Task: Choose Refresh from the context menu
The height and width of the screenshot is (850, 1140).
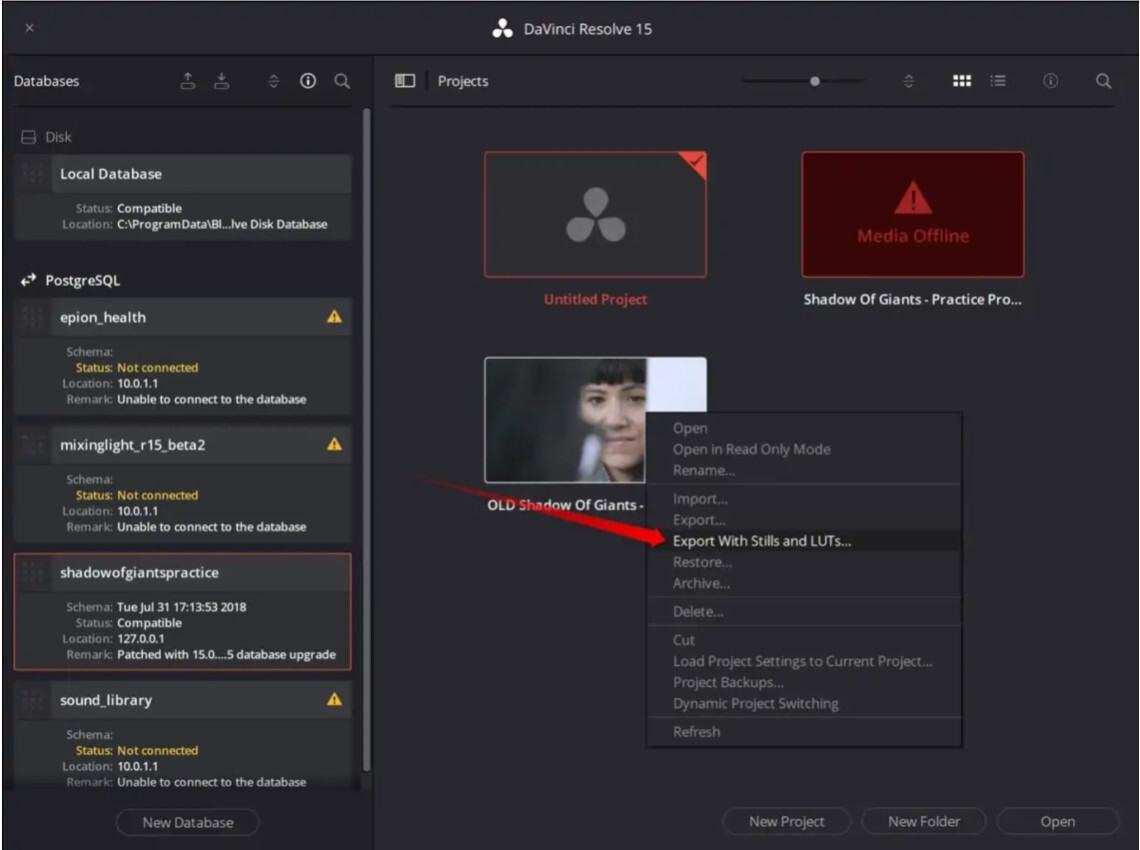Action: 804,731
